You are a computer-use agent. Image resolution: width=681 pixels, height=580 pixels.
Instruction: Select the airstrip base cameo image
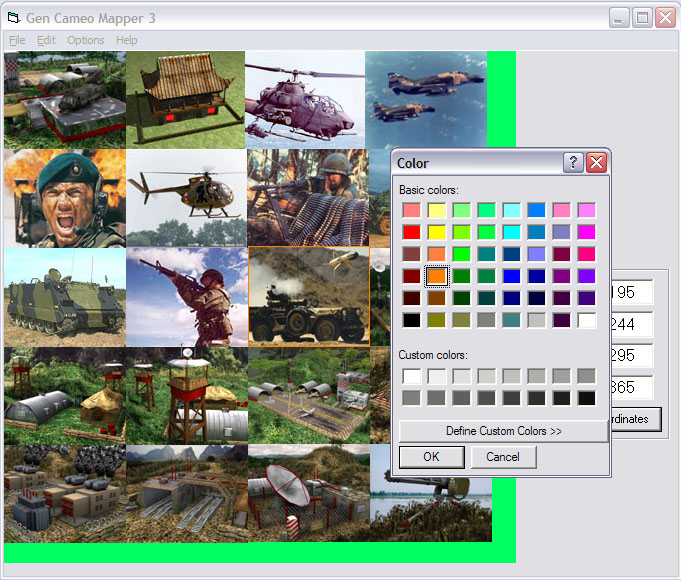coord(308,395)
